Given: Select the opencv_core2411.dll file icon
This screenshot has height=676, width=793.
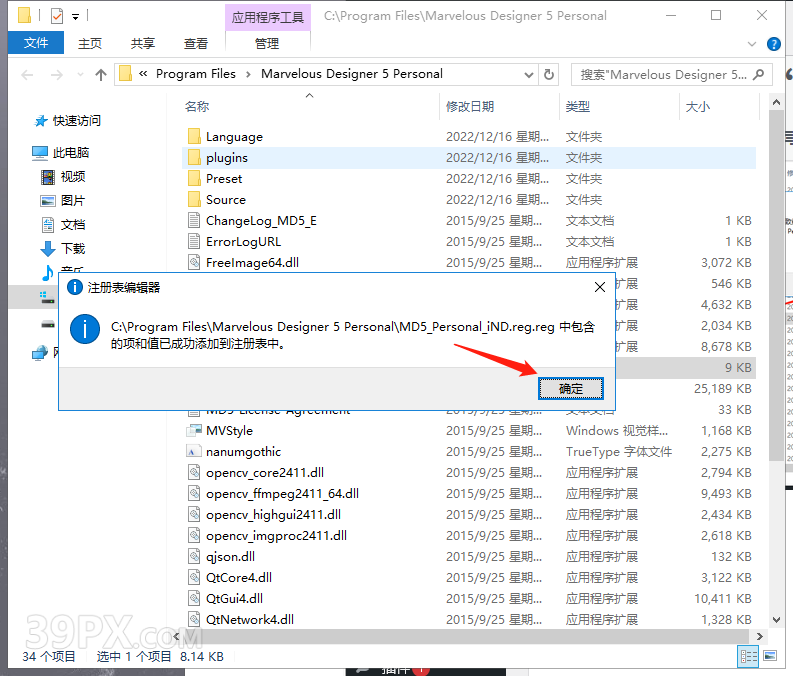Looking at the screenshot, I should tap(194, 472).
